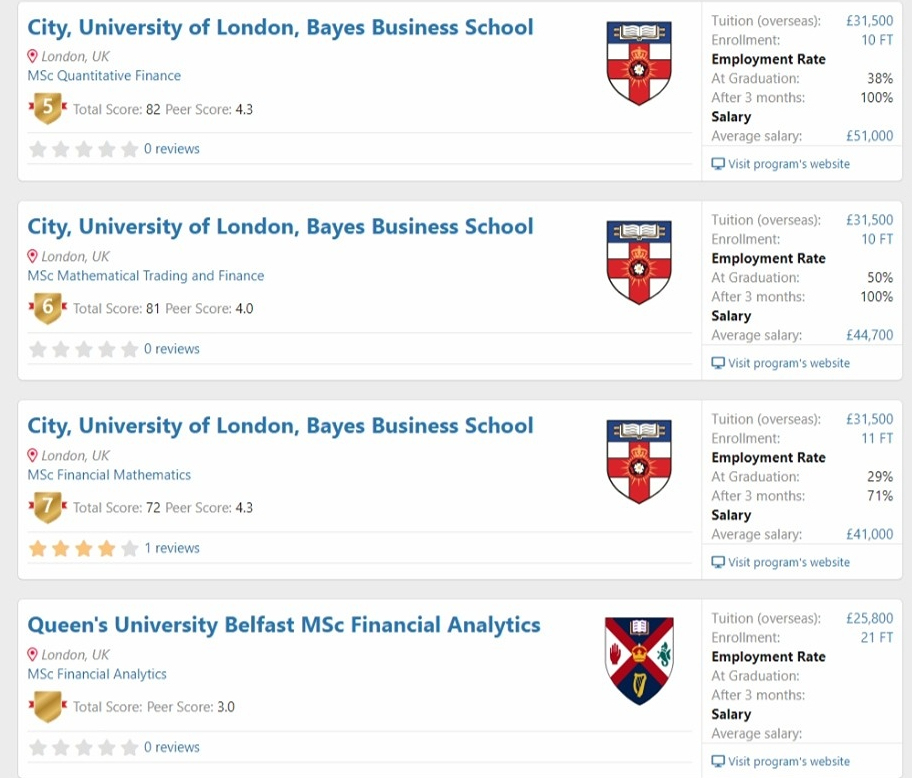Click the 11 FT enrollment value
Screen dimensions: 912x778
[x=877, y=438]
